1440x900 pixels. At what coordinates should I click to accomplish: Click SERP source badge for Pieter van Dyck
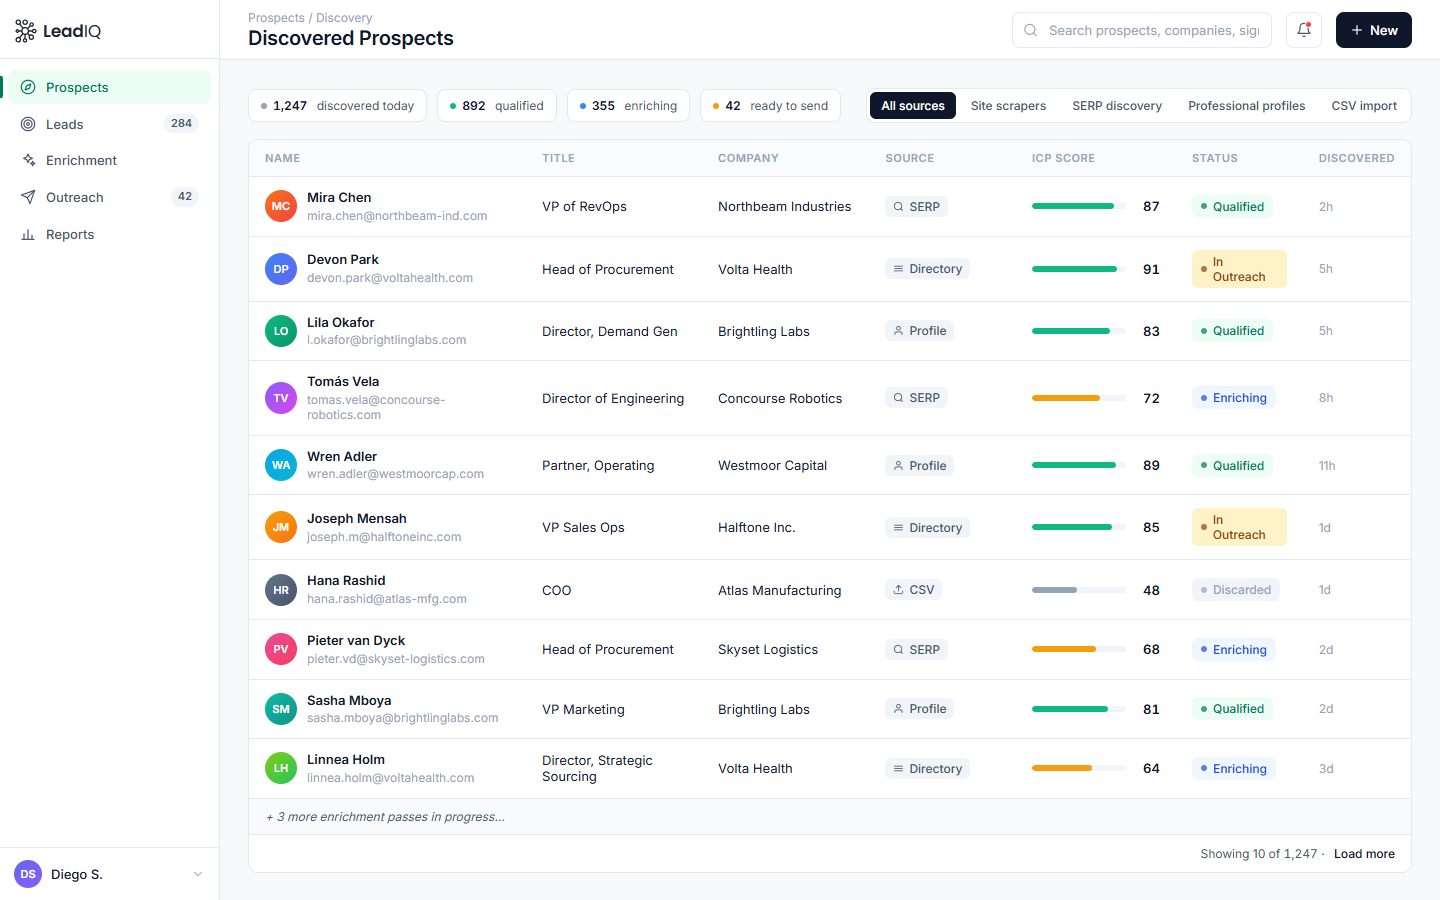click(x=916, y=650)
